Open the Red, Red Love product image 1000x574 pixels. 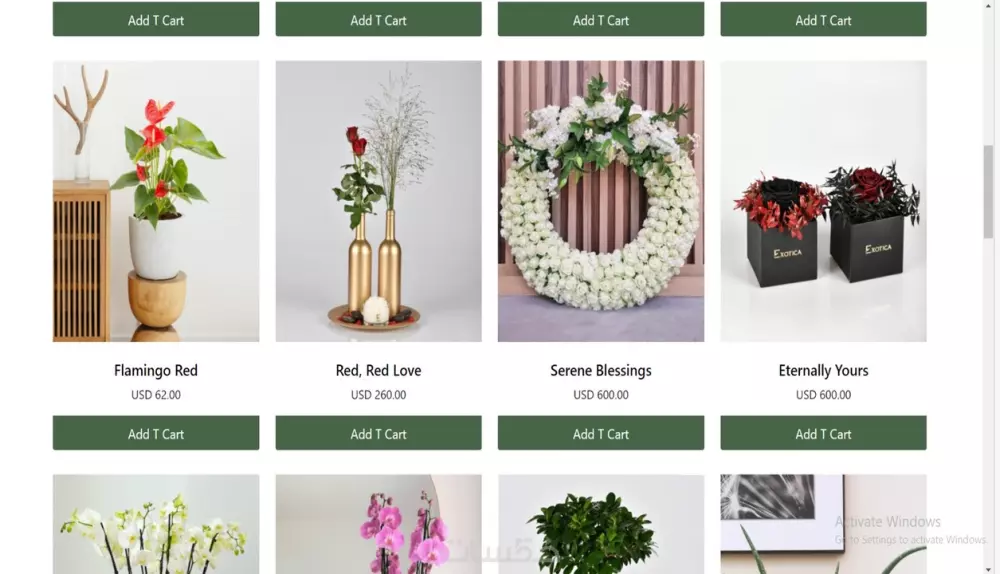tap(378, 201)
